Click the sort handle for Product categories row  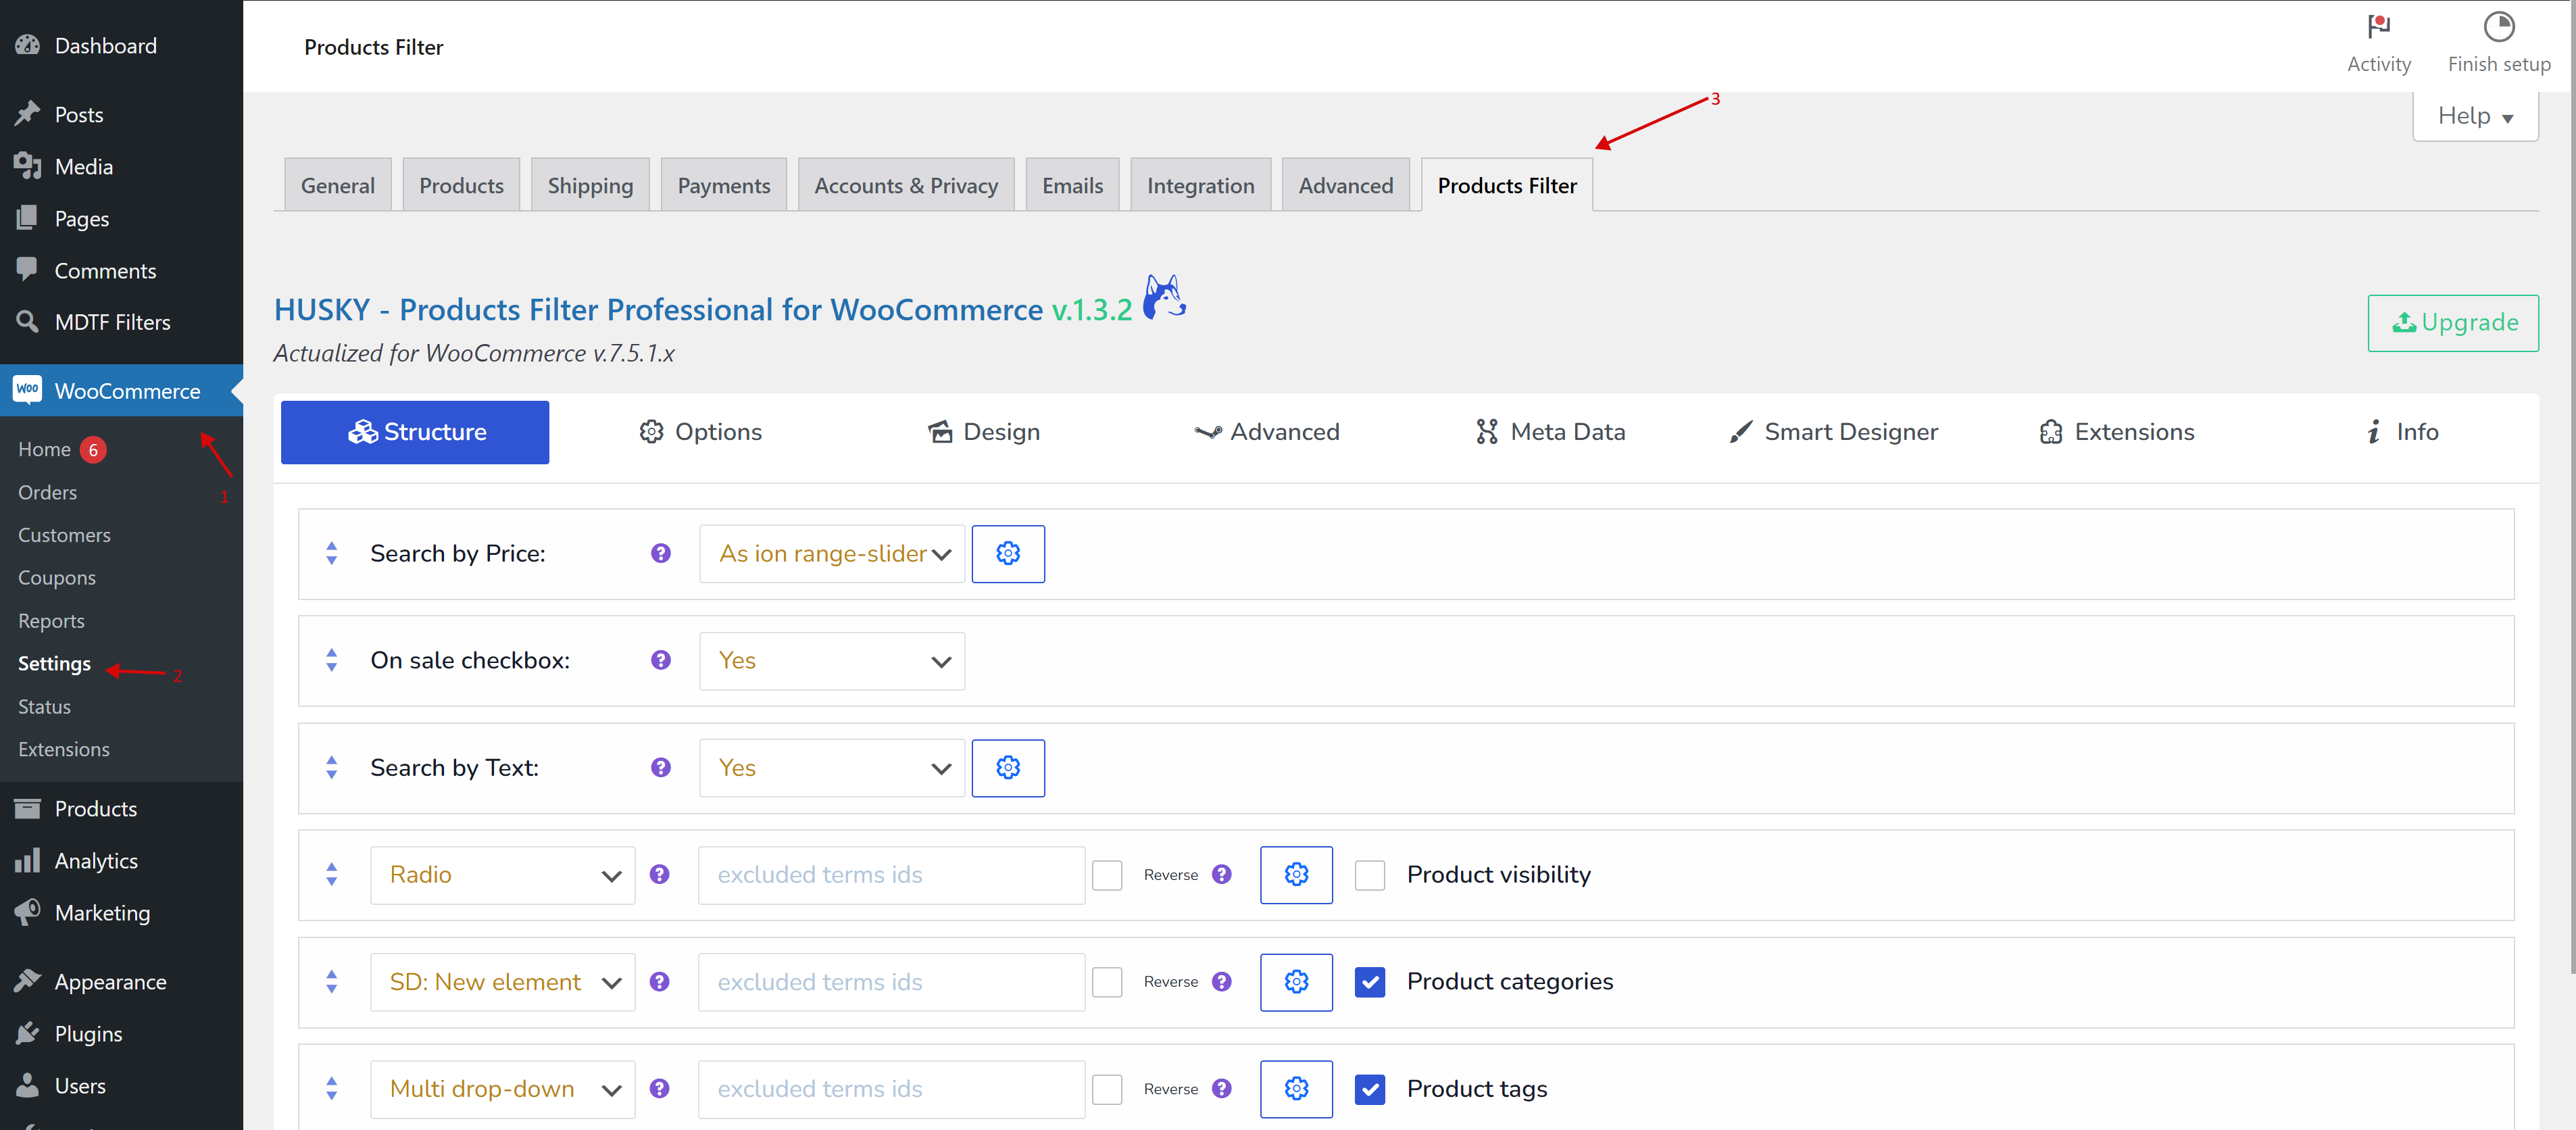pos(331,982)
